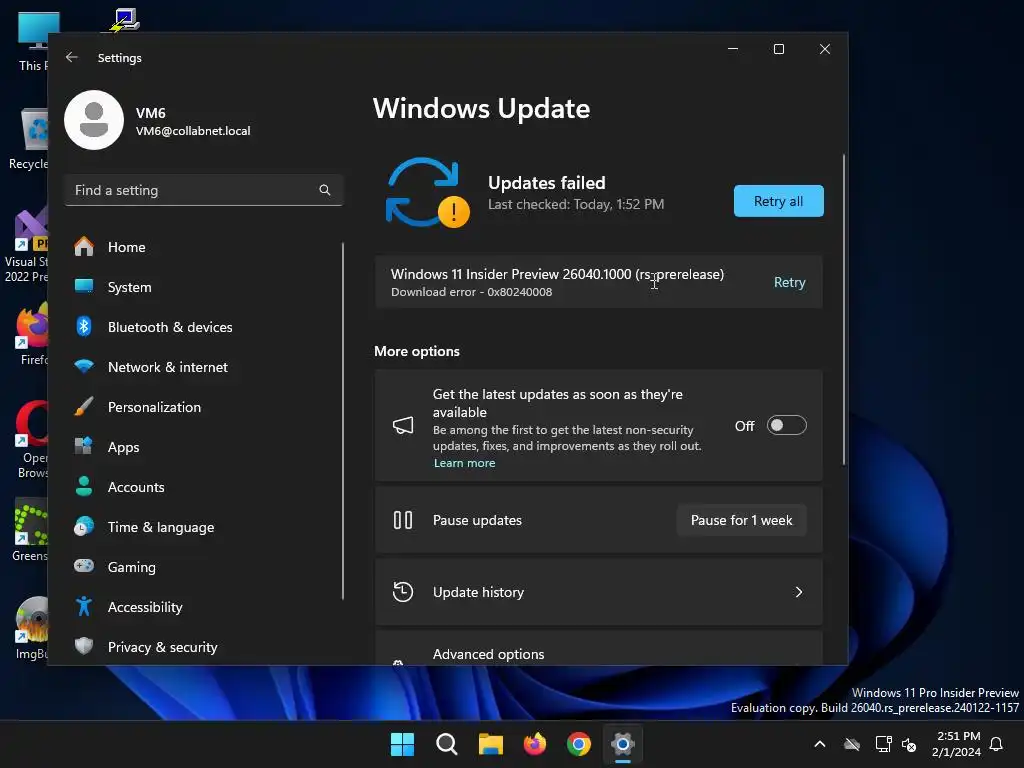Click the Find a setting search box

click(x=204, y=190)
